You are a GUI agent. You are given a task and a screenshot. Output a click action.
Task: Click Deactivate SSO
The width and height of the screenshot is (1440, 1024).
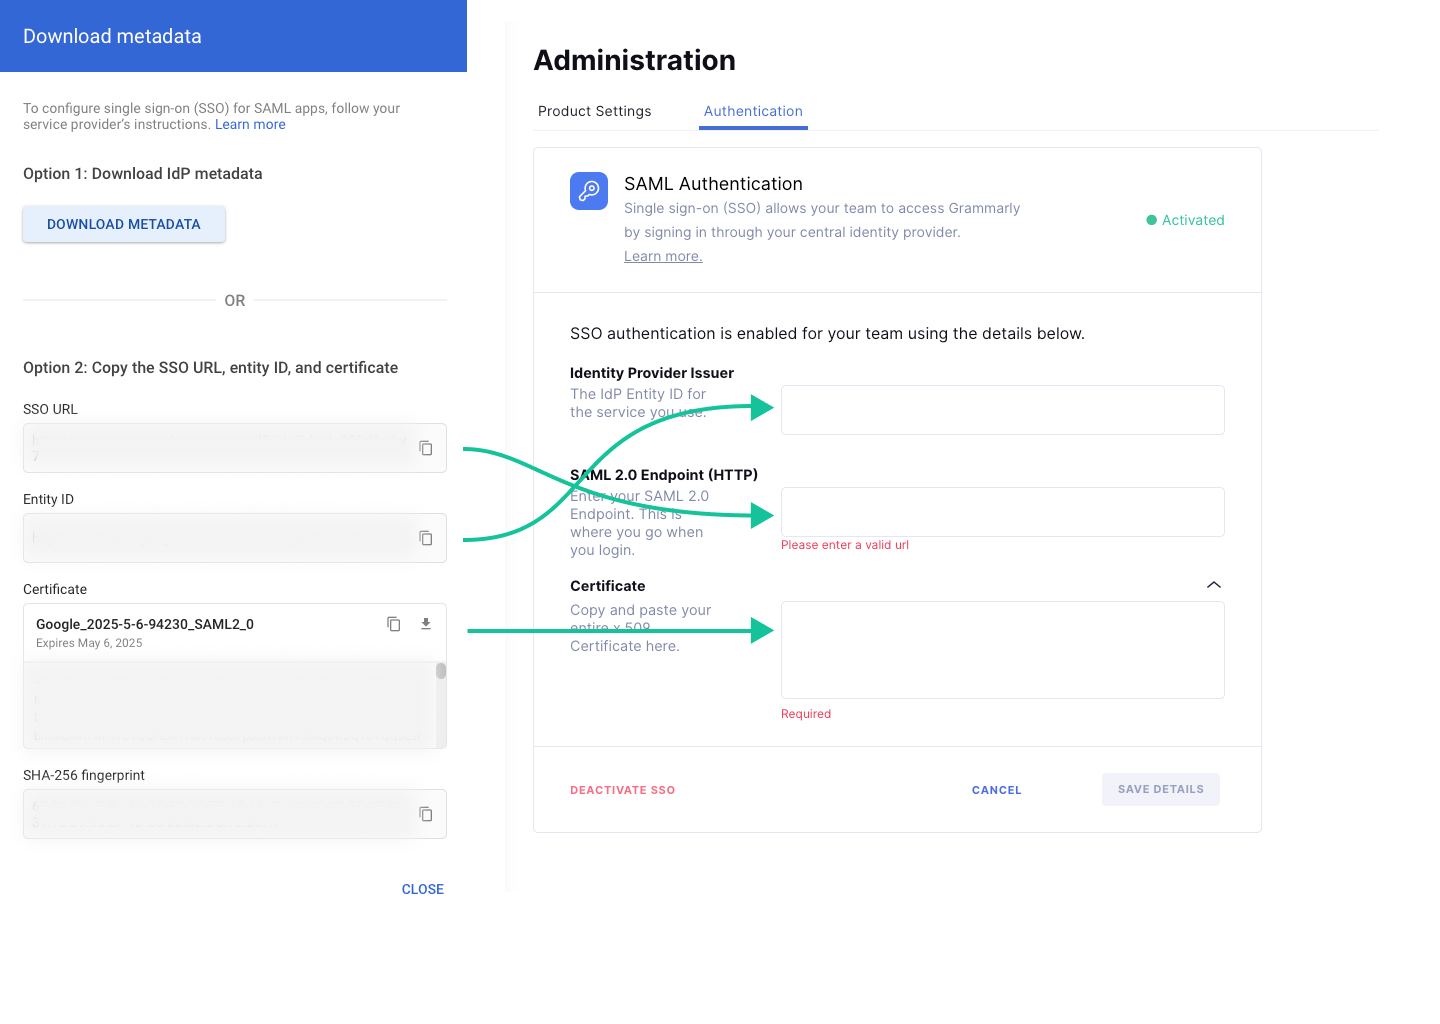(622, 790)
